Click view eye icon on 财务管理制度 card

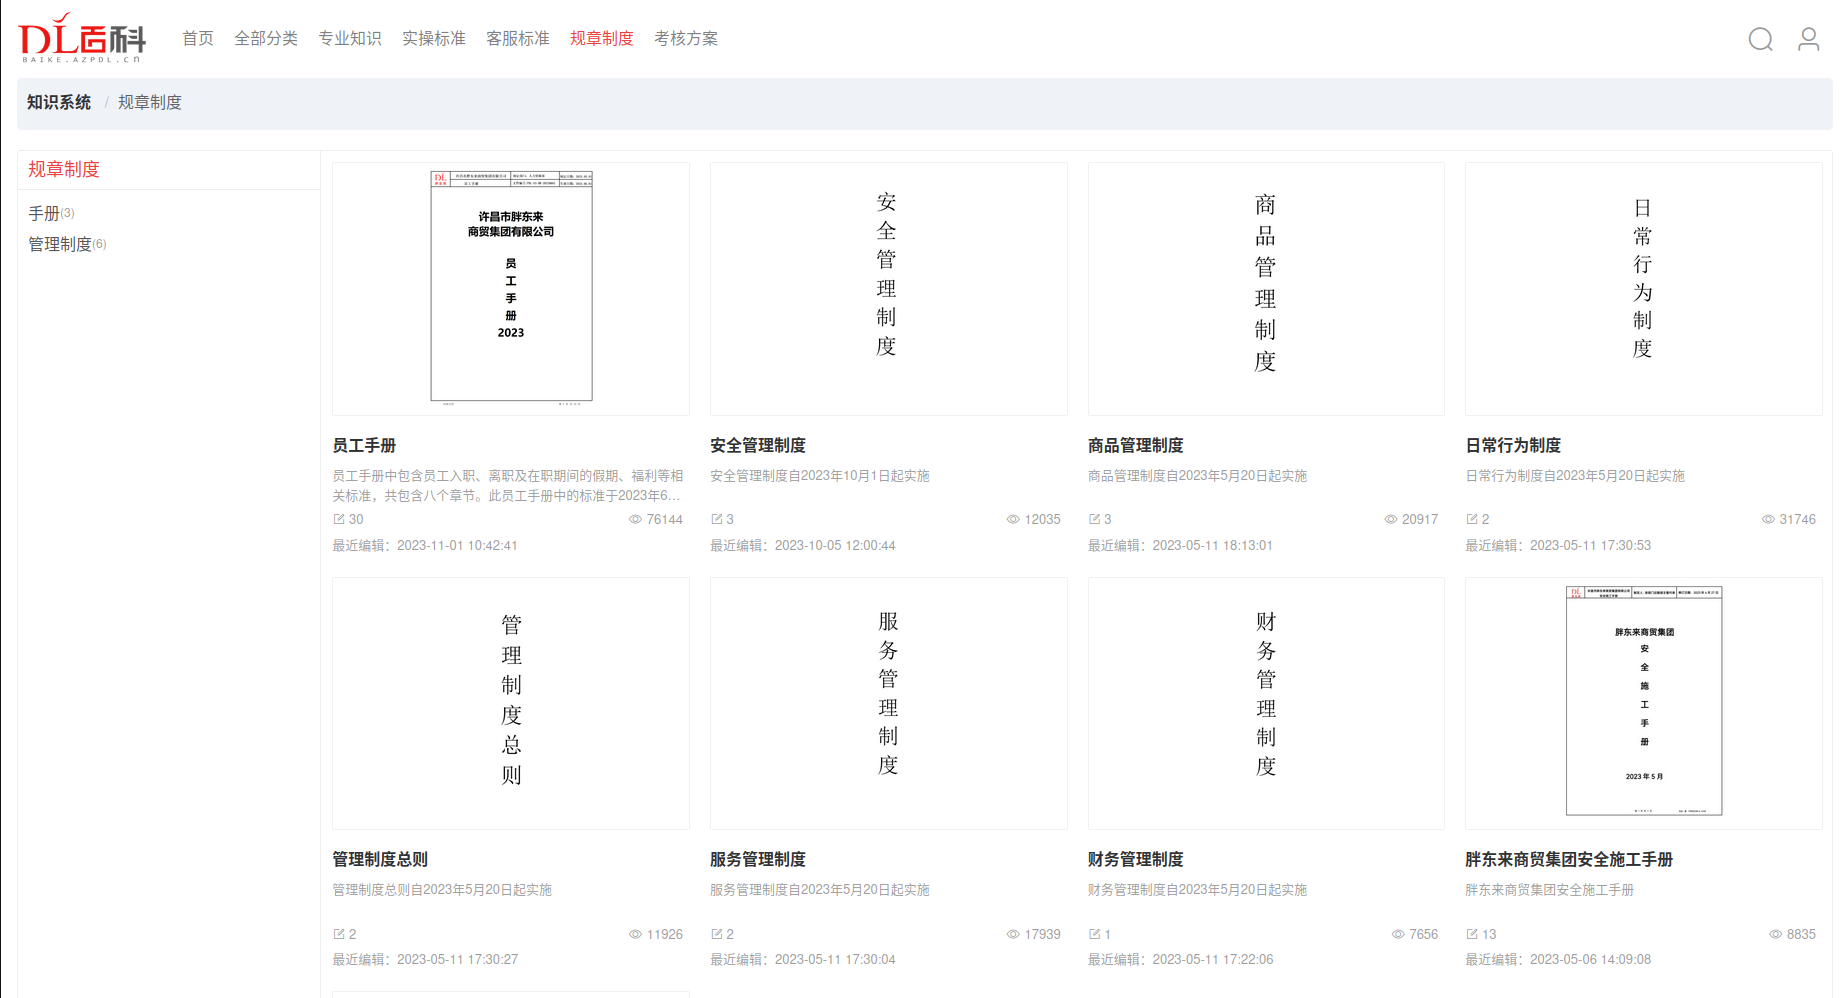click(1398, 934)
